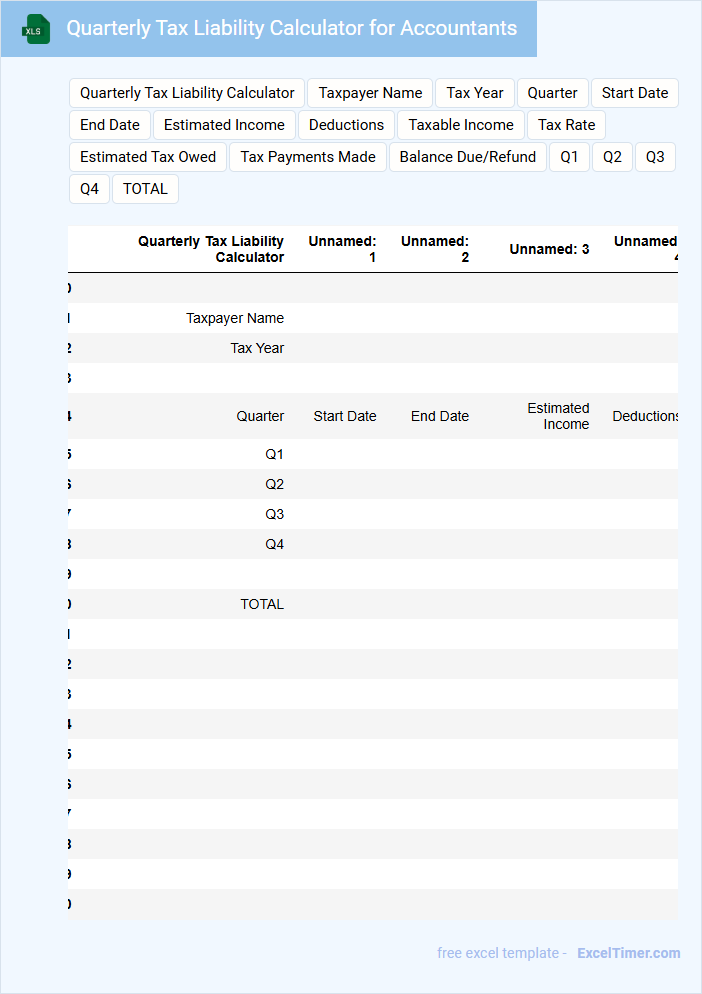Select the 'Q3' row cell in table
This screenshot has height=994, width=702.
coord(274,514)
